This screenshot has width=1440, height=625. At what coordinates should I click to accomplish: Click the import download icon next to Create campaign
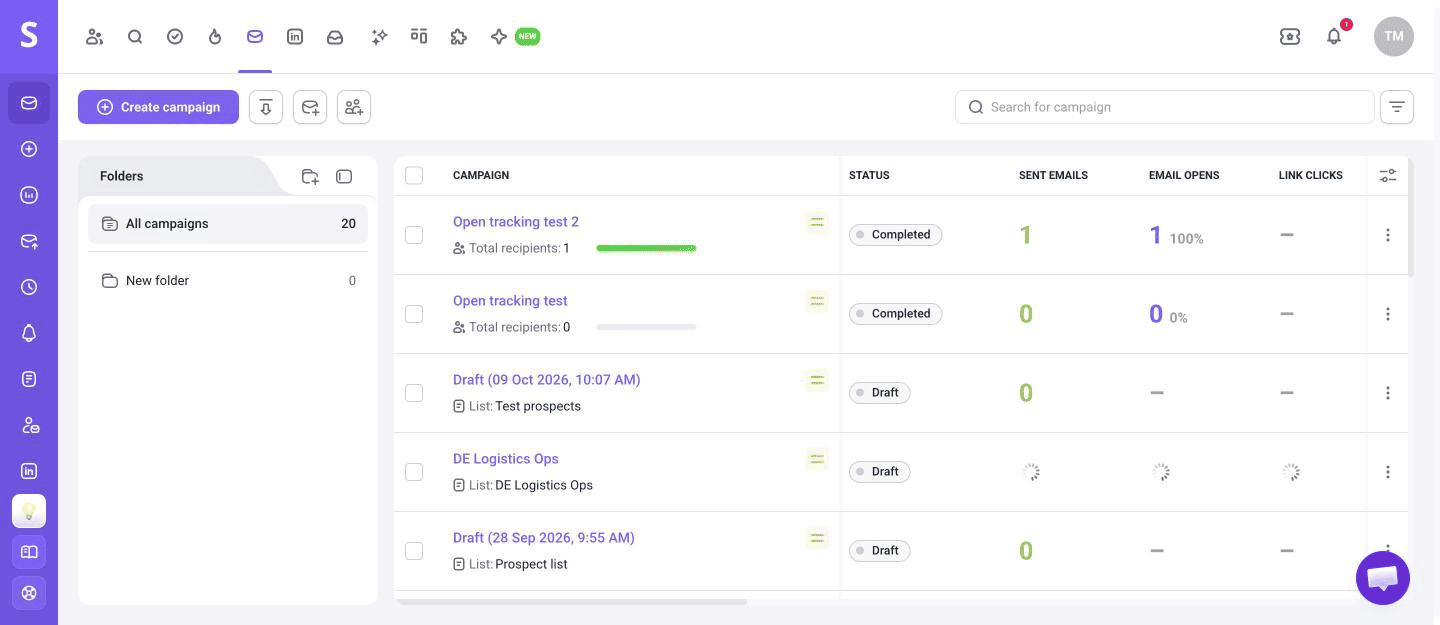coord(266,107)
